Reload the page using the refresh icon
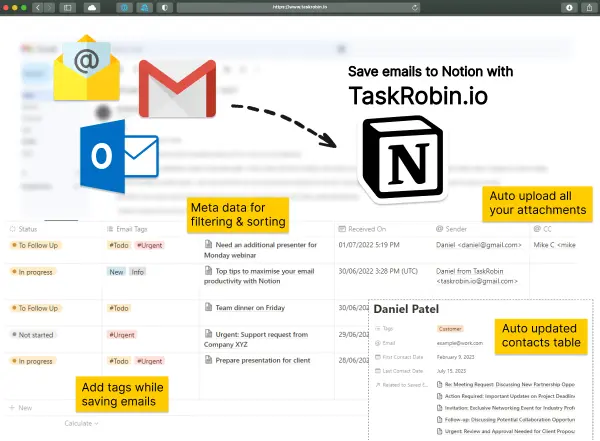 click(415, 7)
